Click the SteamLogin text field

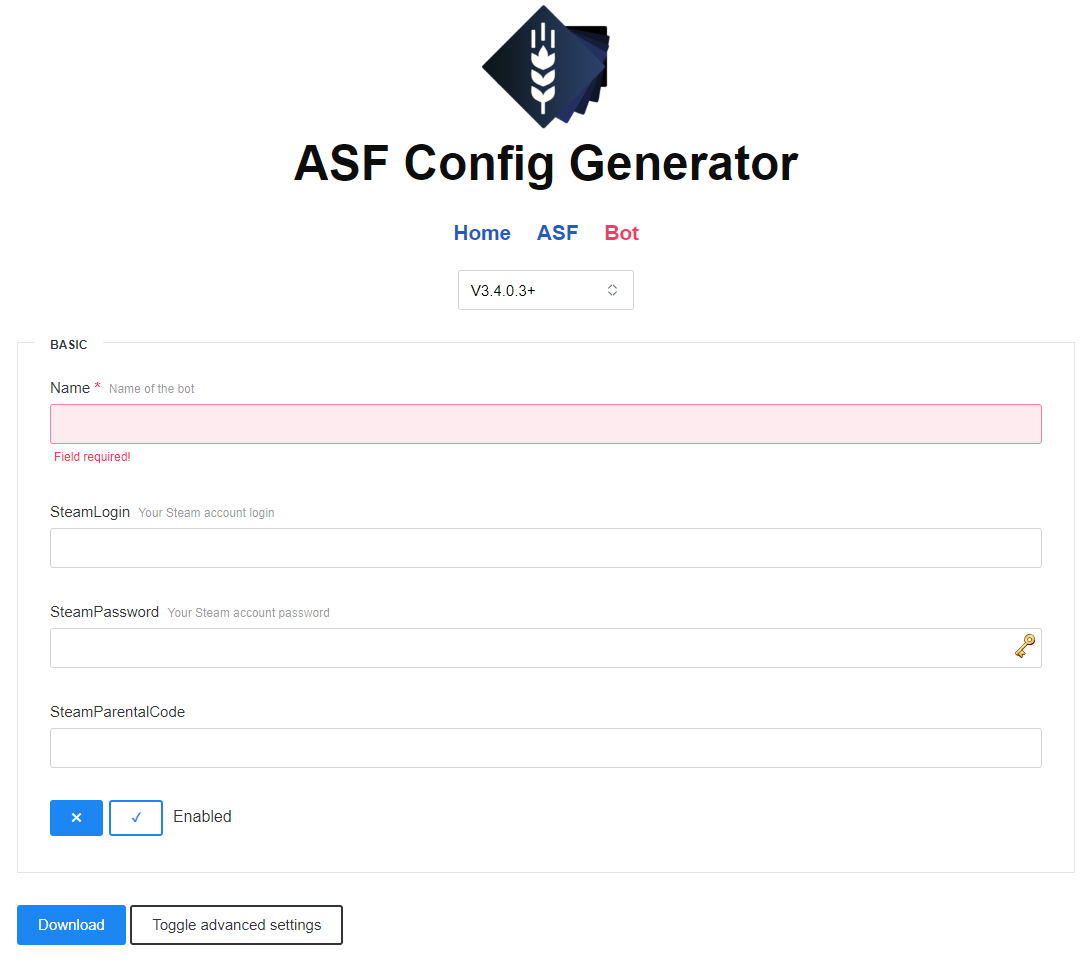click(x=545, y=548)
